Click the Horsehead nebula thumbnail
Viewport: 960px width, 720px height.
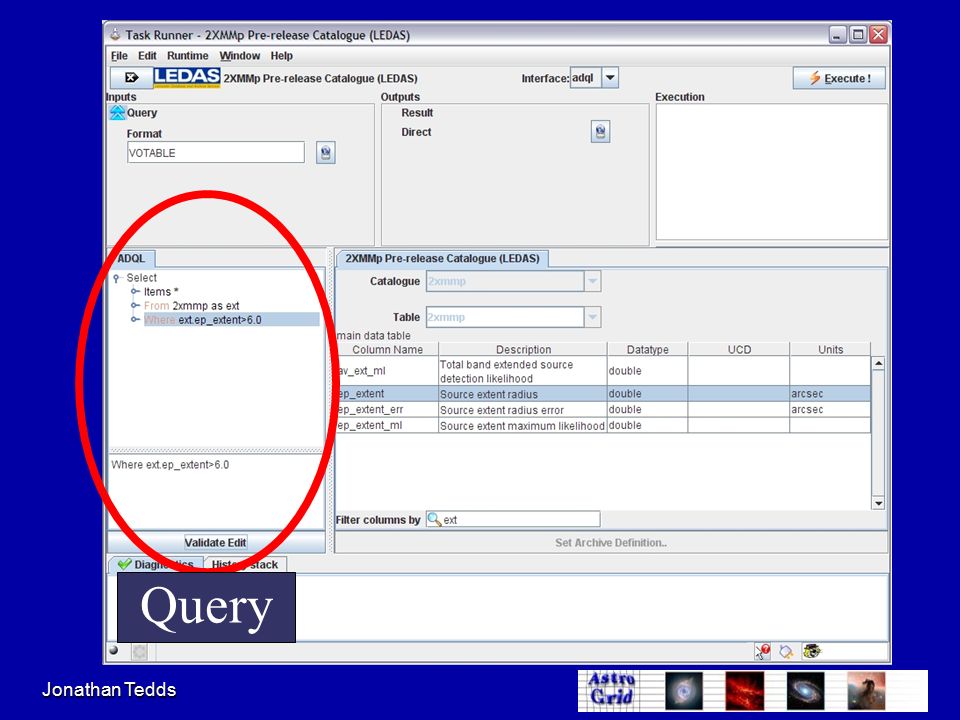[x=866, y=691]
